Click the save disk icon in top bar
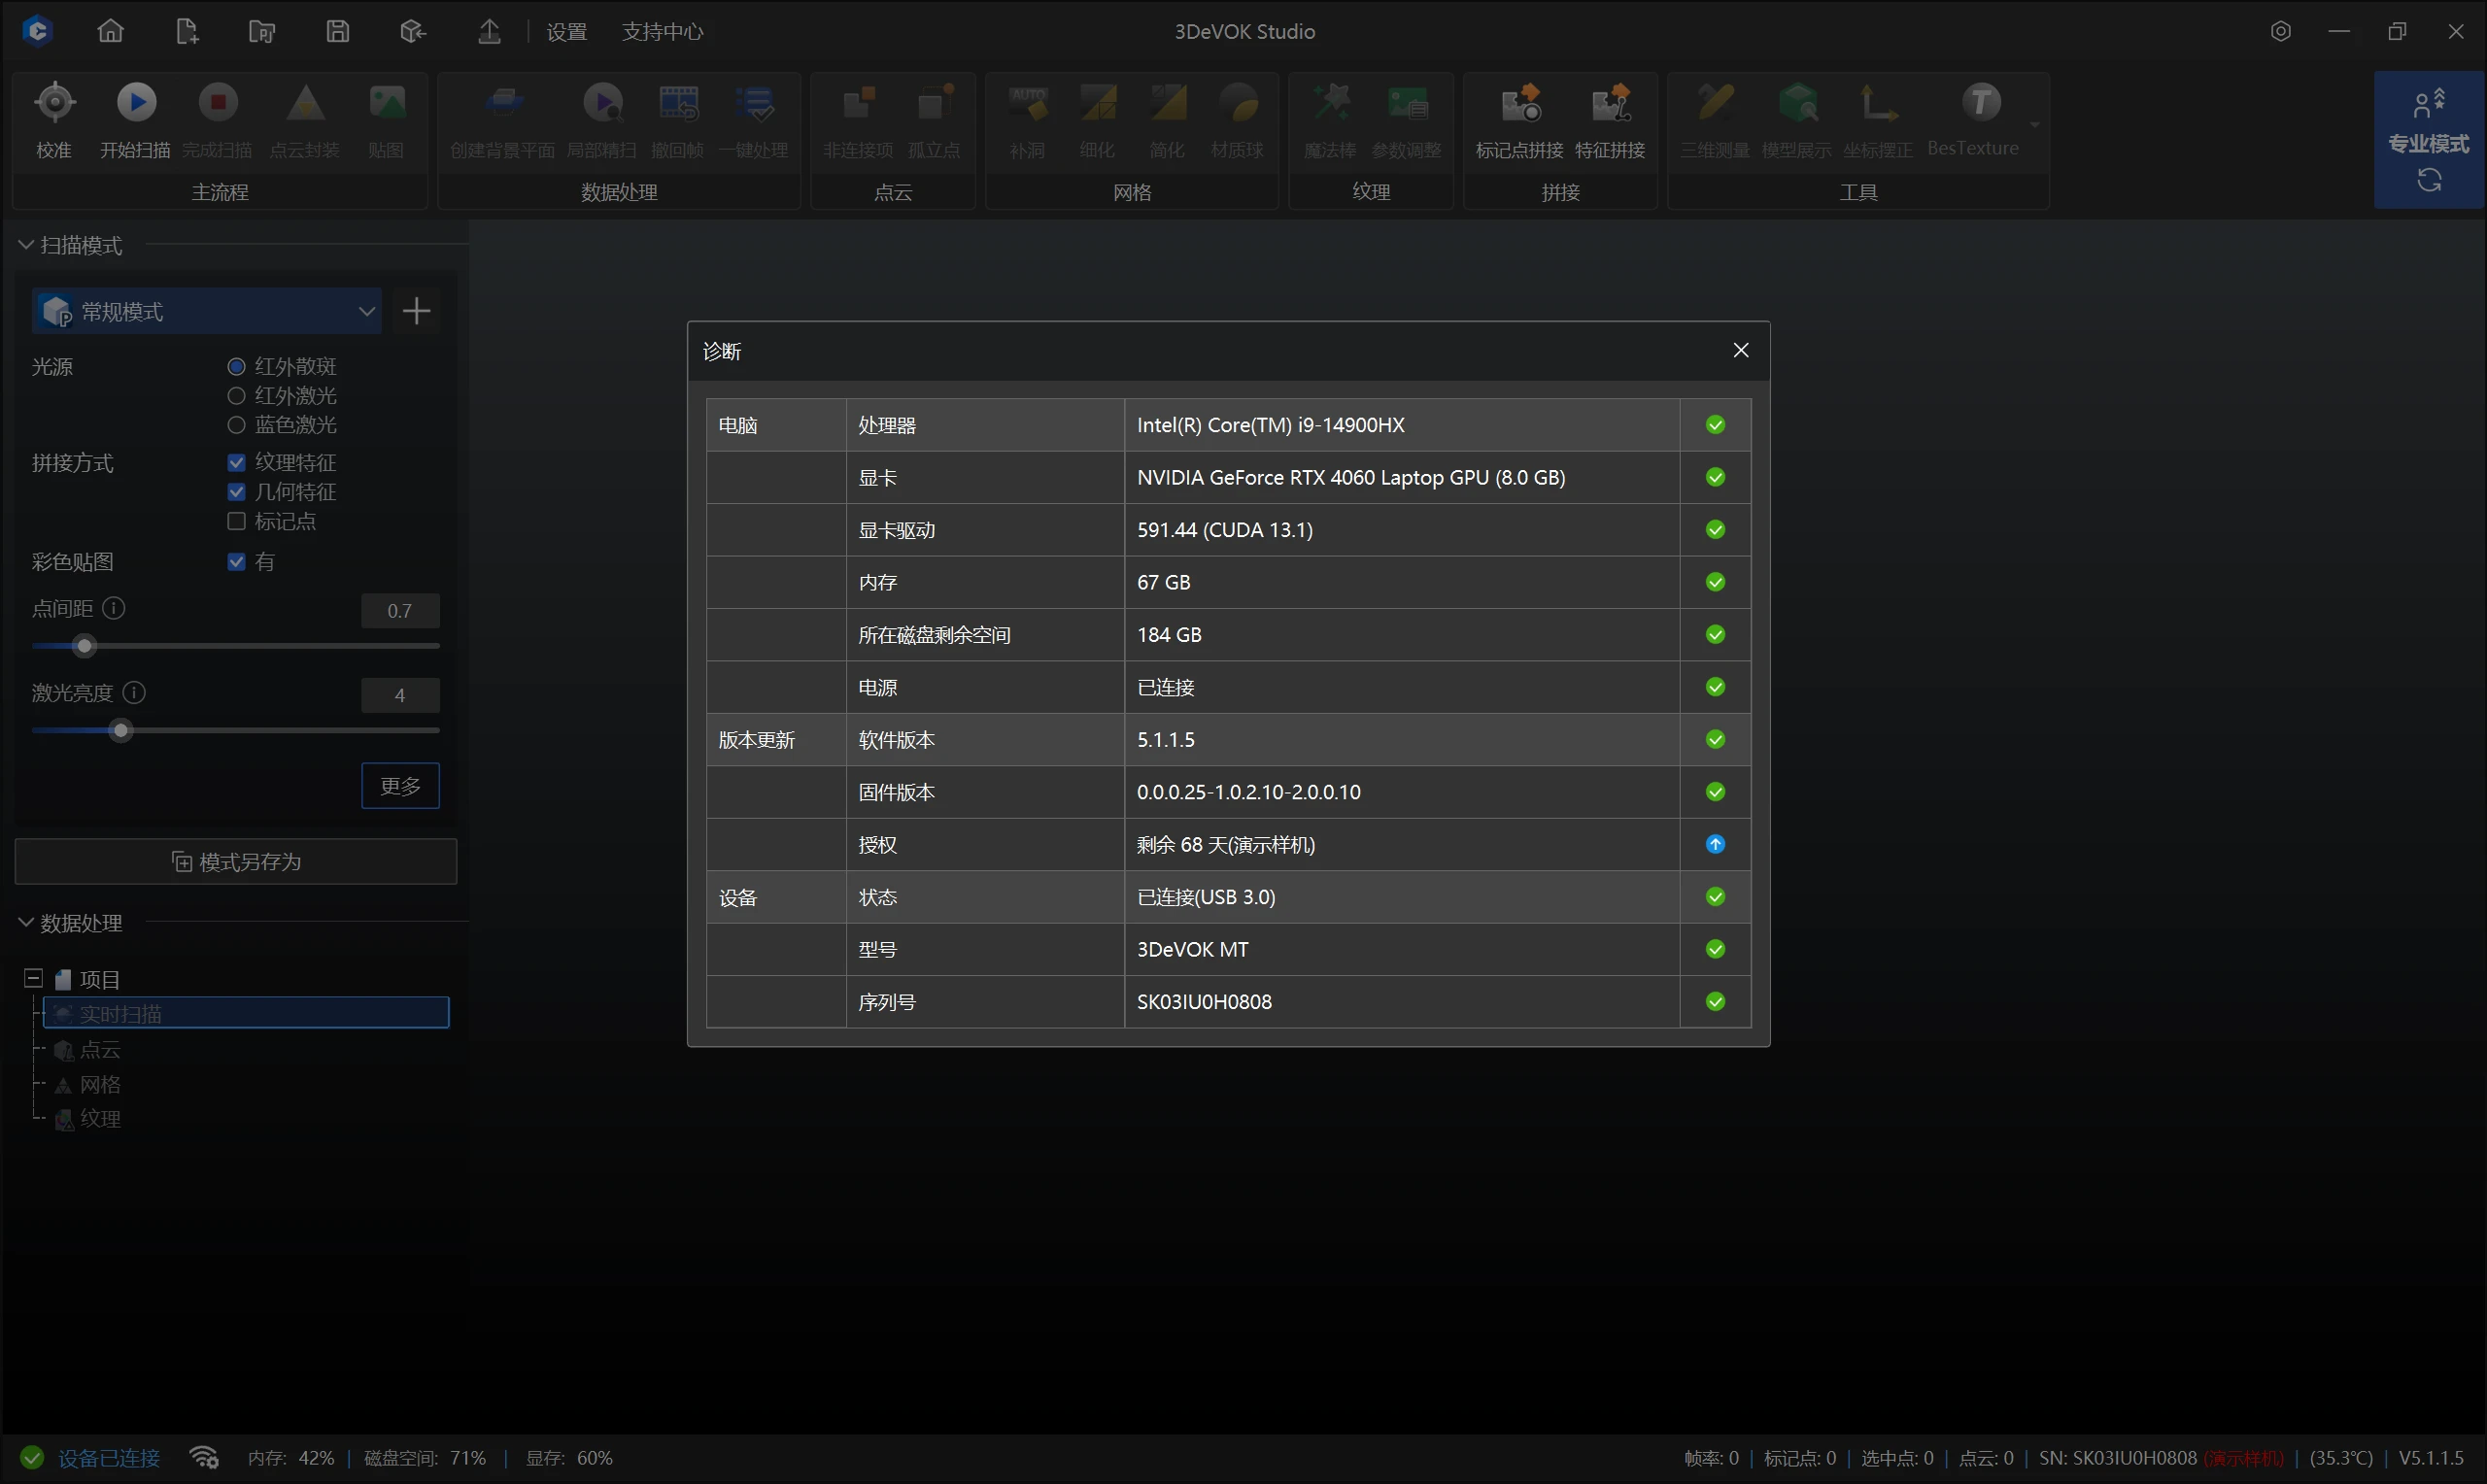Screen dimensions: 2487x1484 (x=337, y=31)
